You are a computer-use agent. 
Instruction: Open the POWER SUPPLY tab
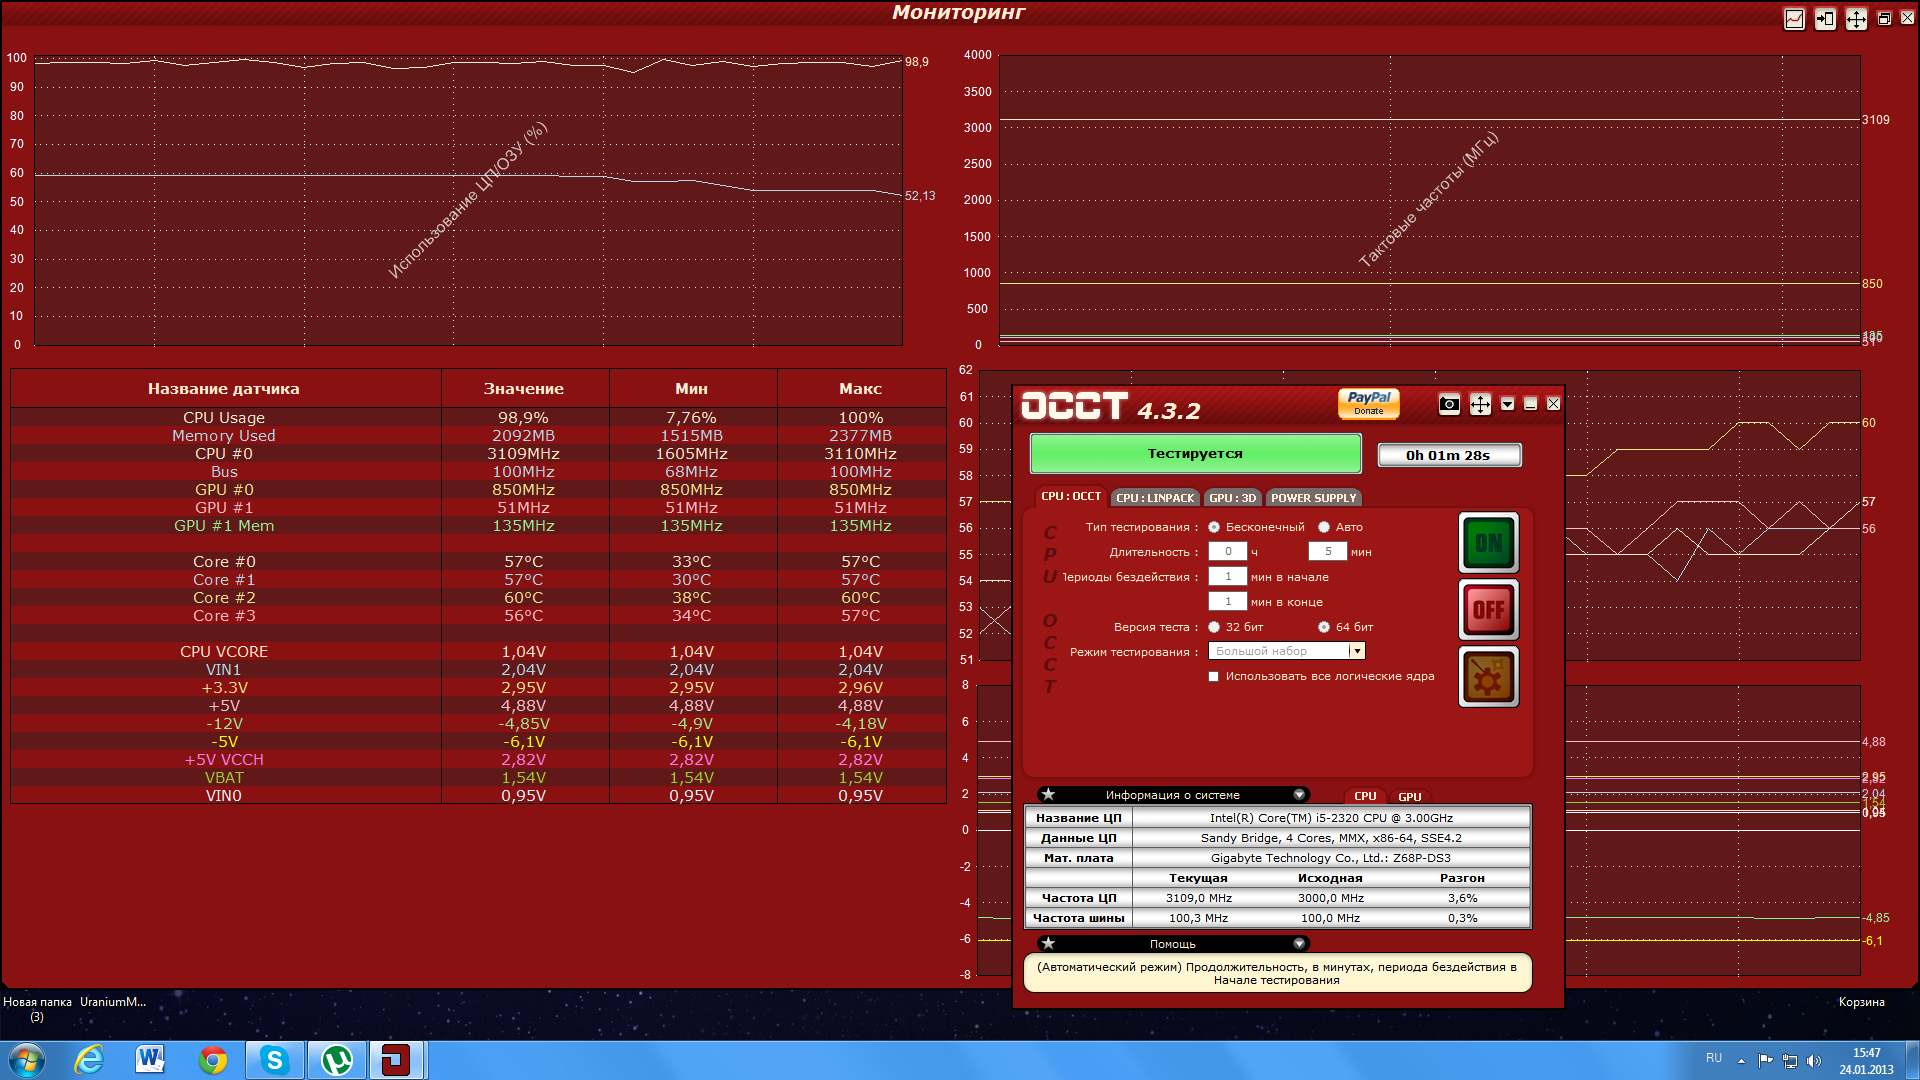(1313, 498)
